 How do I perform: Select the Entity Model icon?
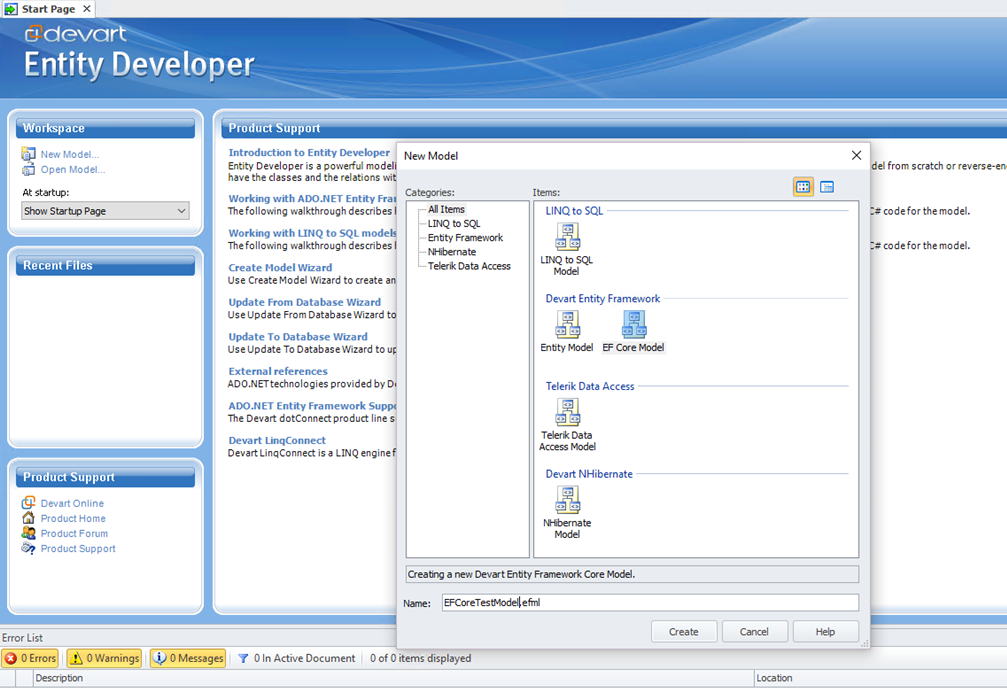pos(567,324)
